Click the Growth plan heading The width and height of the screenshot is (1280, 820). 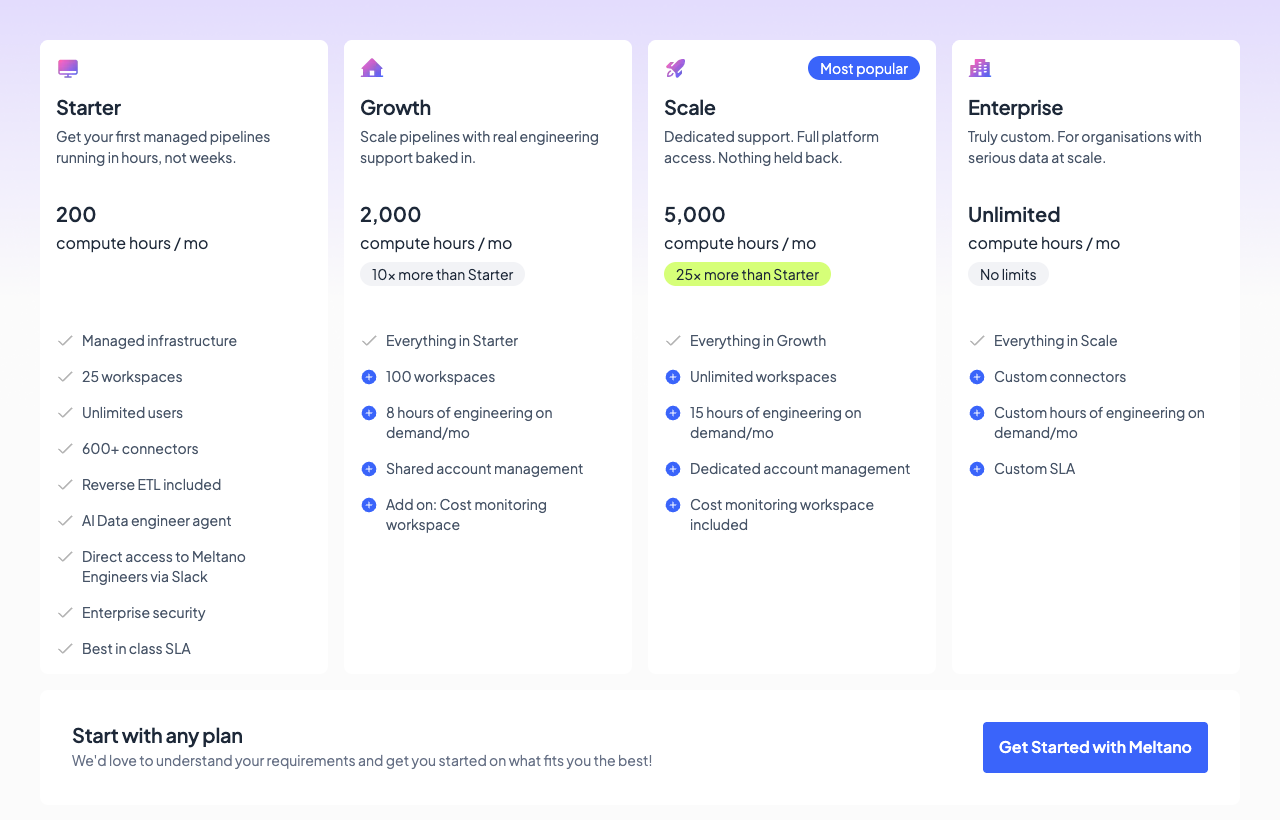point(395,107)
